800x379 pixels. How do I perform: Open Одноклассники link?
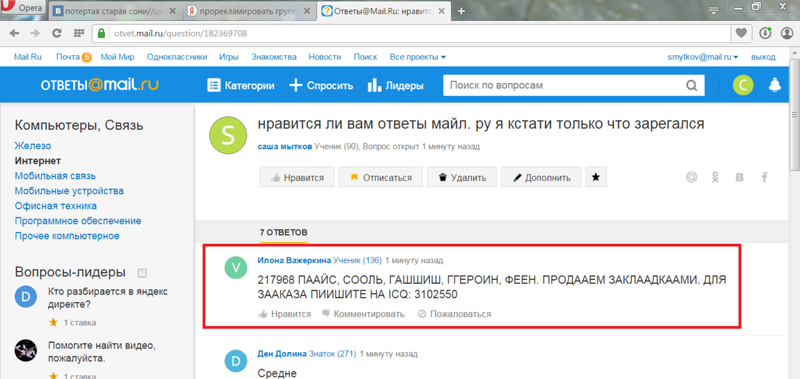point(177,57)
